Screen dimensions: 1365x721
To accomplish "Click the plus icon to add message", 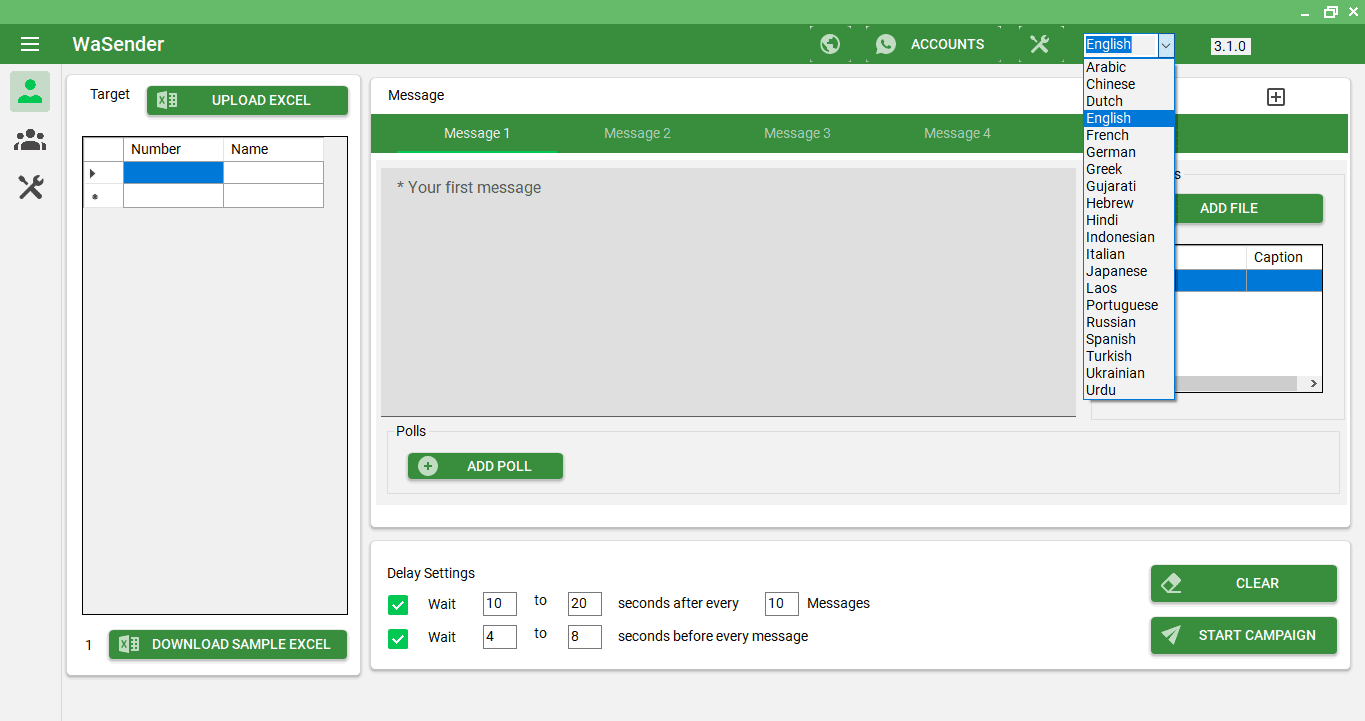I will [1276, 97].
